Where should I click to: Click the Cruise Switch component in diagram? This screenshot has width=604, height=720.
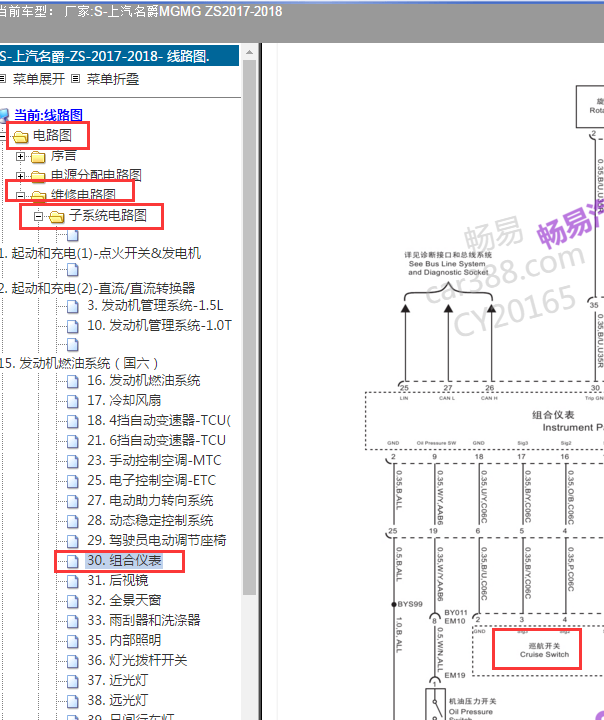tap(544, 650)
